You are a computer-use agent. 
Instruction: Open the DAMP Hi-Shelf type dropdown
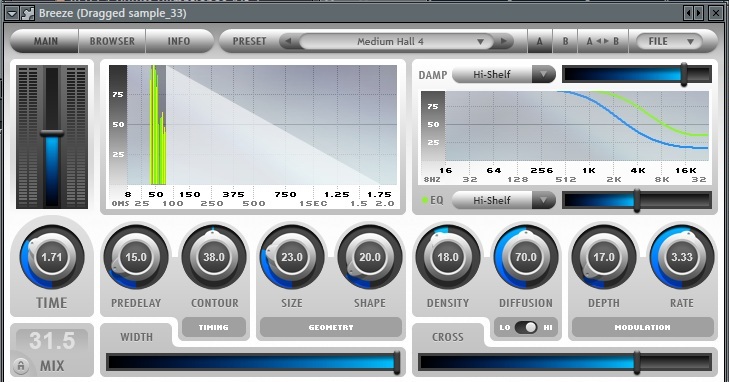pyautogui.click(x=504, y=74)
